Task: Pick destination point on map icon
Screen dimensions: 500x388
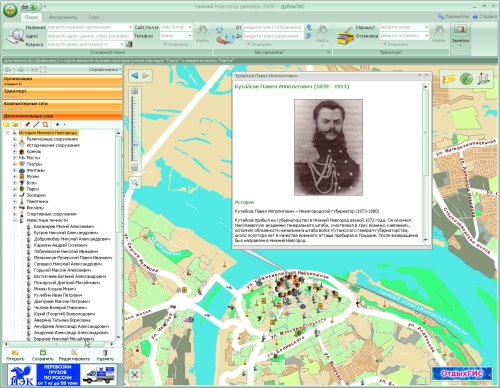Action: 309,35
